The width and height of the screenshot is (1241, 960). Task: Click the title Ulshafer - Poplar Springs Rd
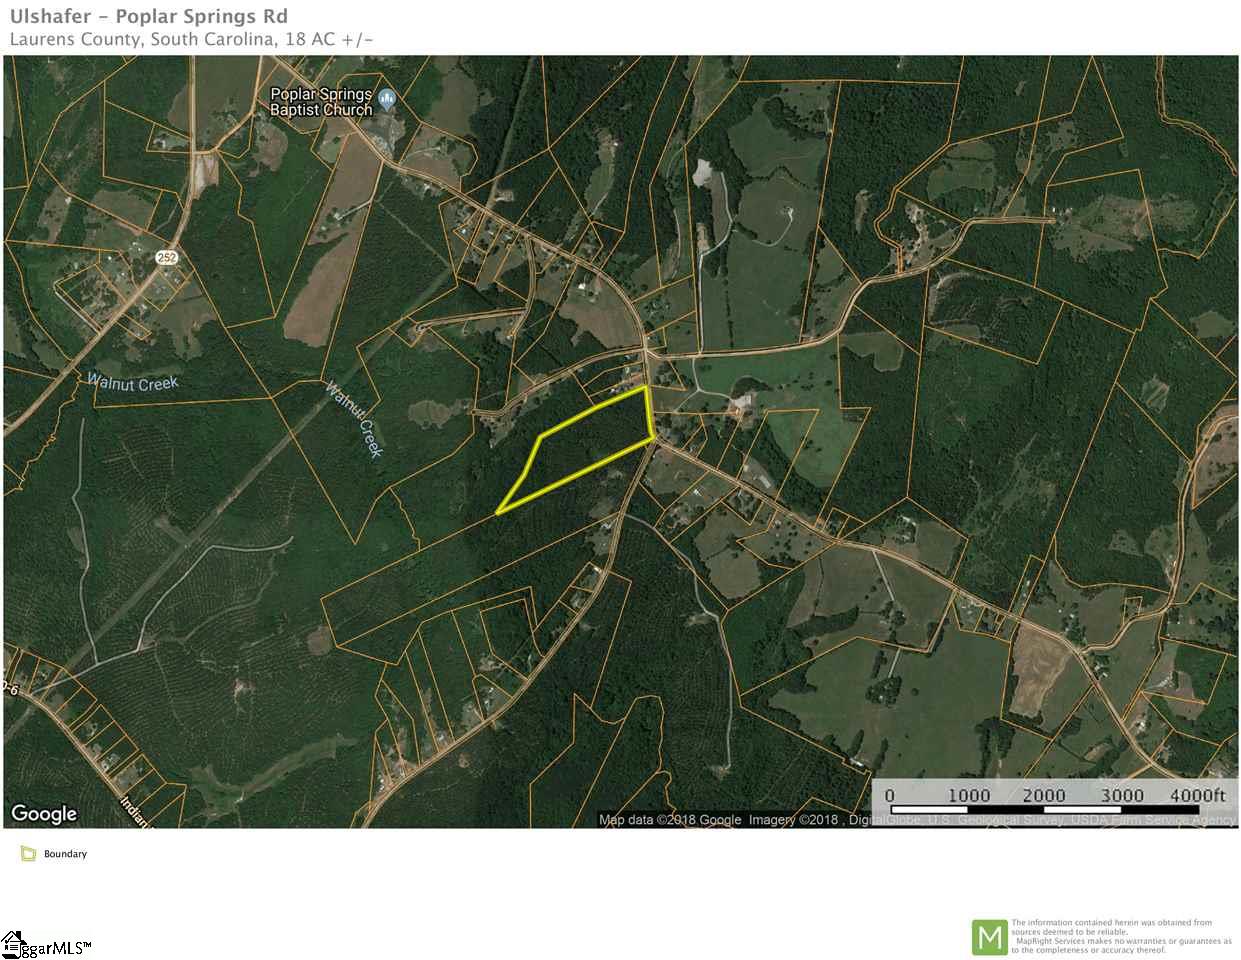[149, 16]
